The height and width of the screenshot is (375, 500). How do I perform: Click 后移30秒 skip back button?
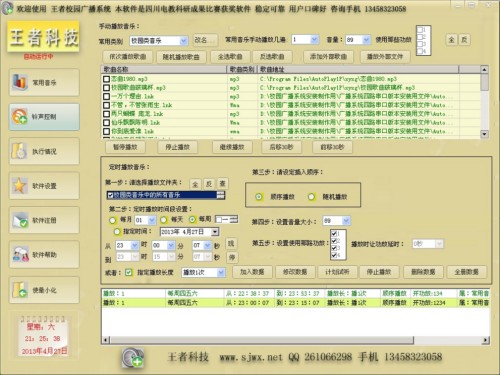281,147
